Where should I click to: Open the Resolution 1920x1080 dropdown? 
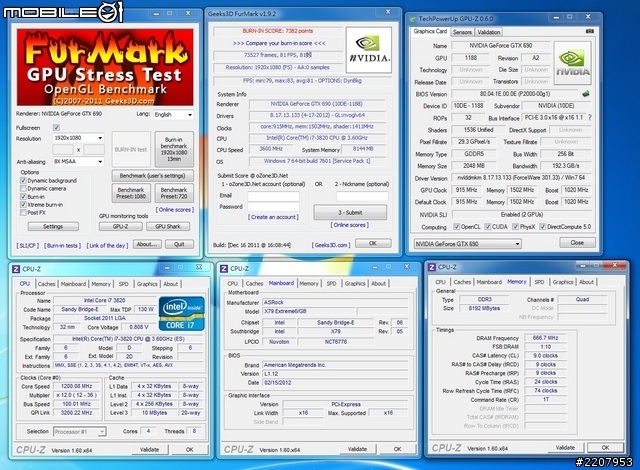click(78, 138)
